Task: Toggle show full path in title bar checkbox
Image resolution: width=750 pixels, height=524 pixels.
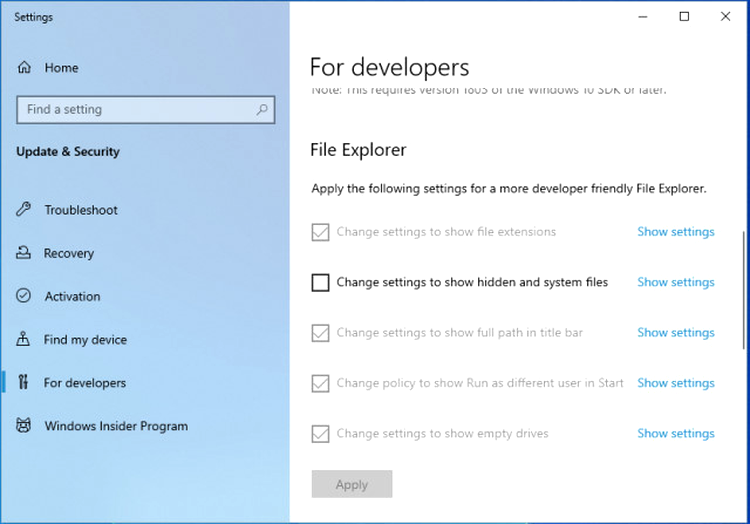Action: pos(320,333)
